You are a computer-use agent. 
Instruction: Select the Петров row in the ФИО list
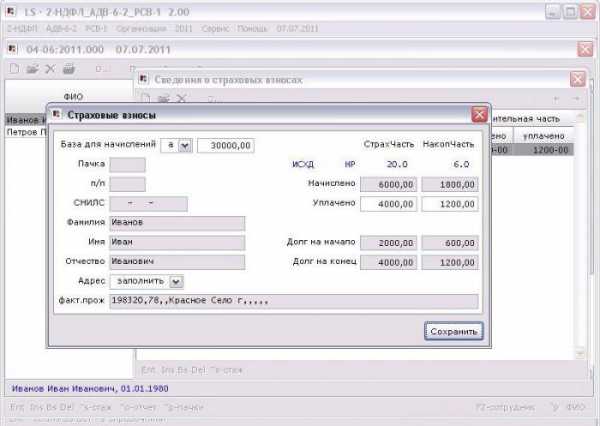(x=25, y=131)
